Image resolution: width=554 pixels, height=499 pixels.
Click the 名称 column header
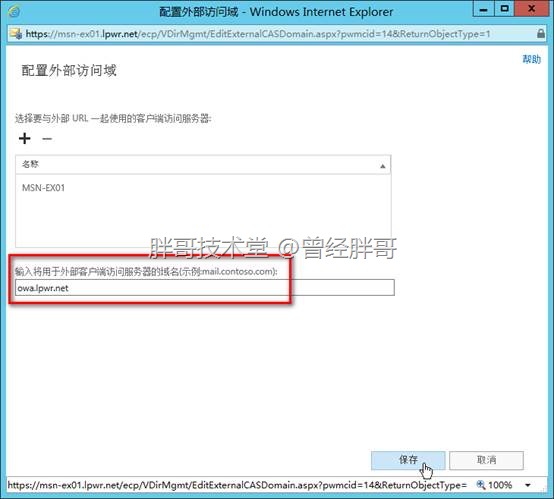[x=203, y=165]
